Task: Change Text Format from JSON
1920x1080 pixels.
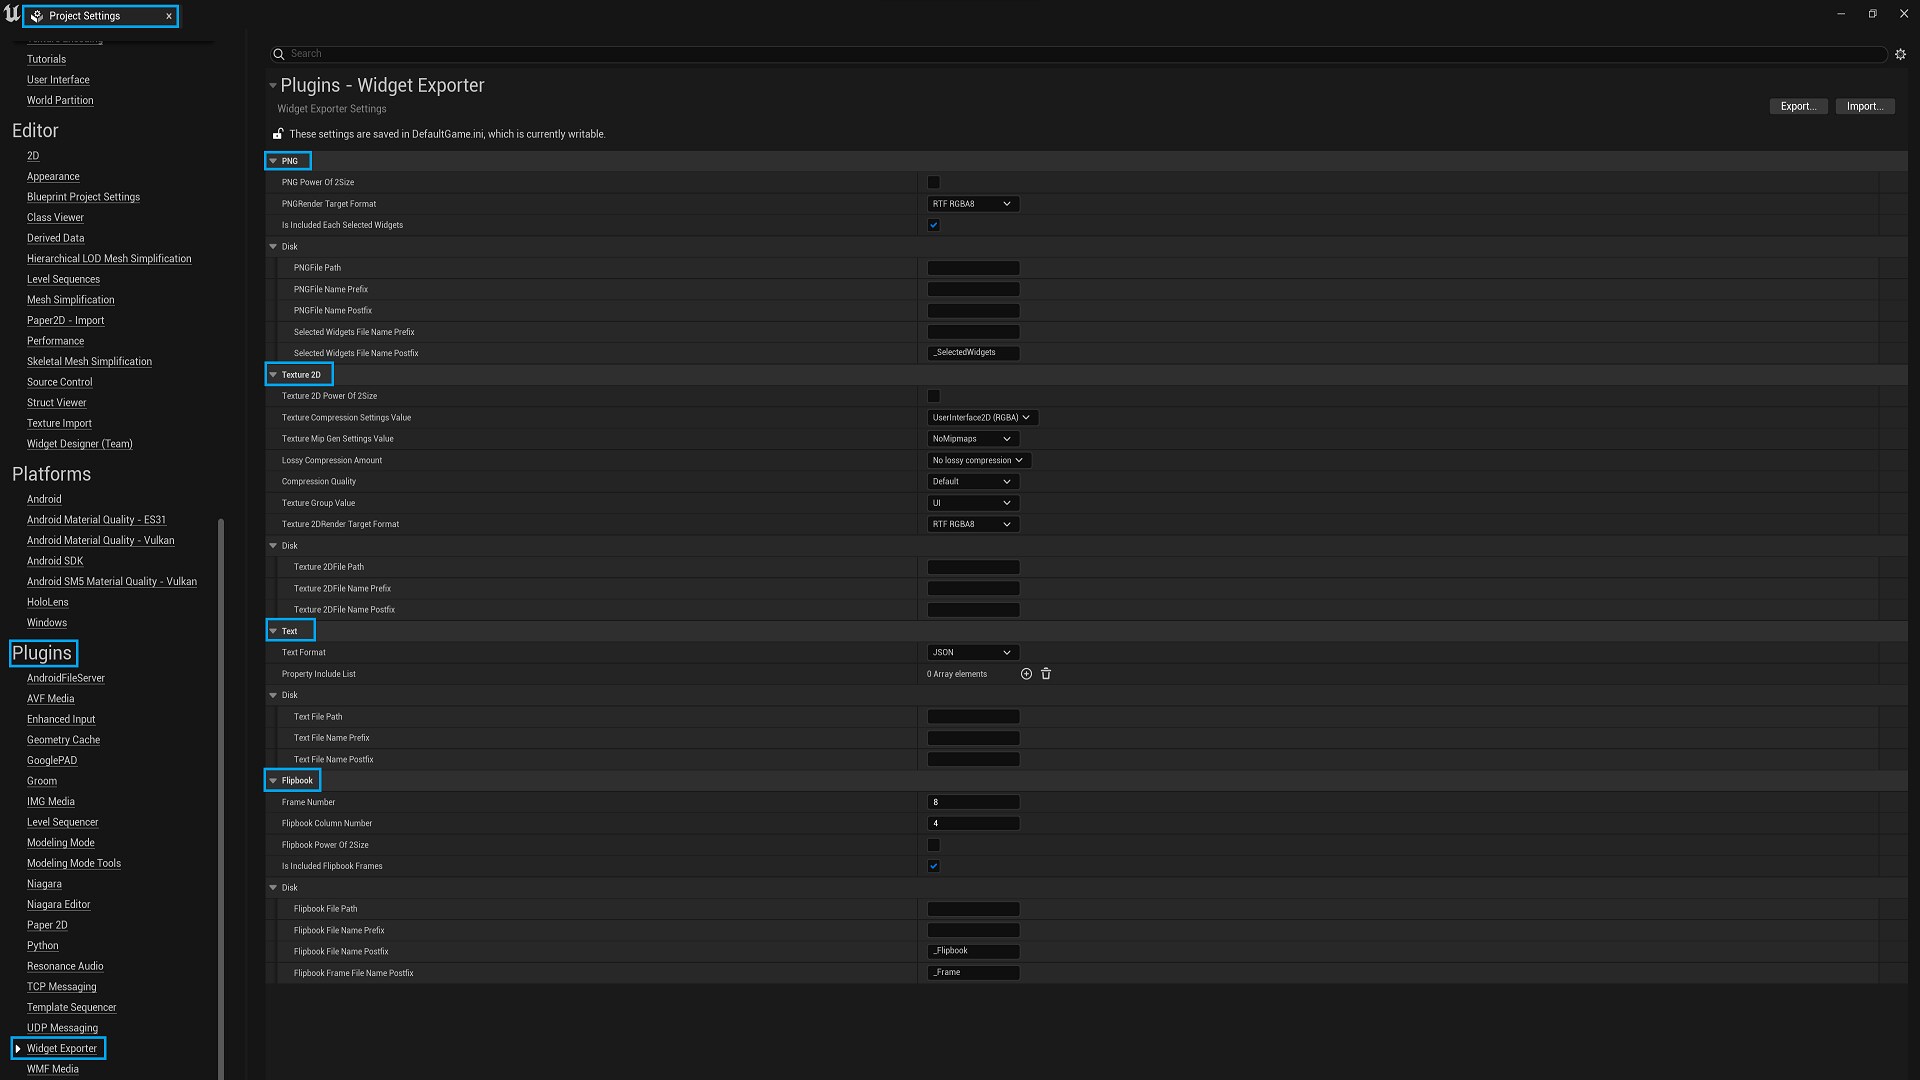Action: coord(971,652)
